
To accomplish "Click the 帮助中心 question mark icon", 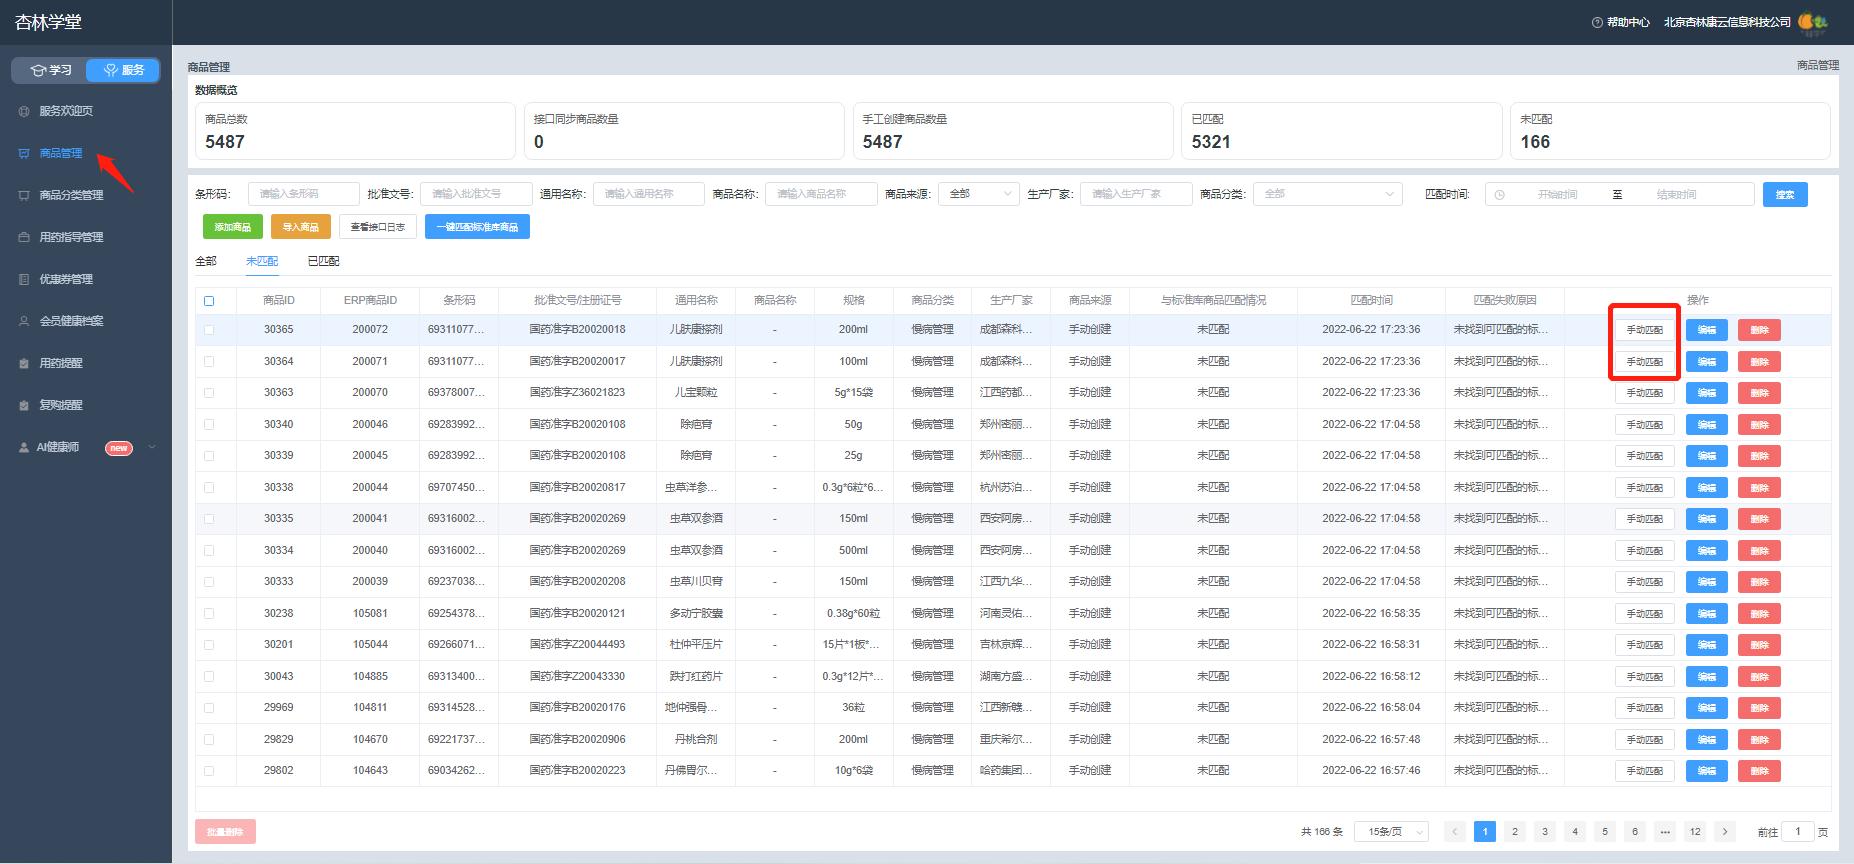I will 1597,22.
